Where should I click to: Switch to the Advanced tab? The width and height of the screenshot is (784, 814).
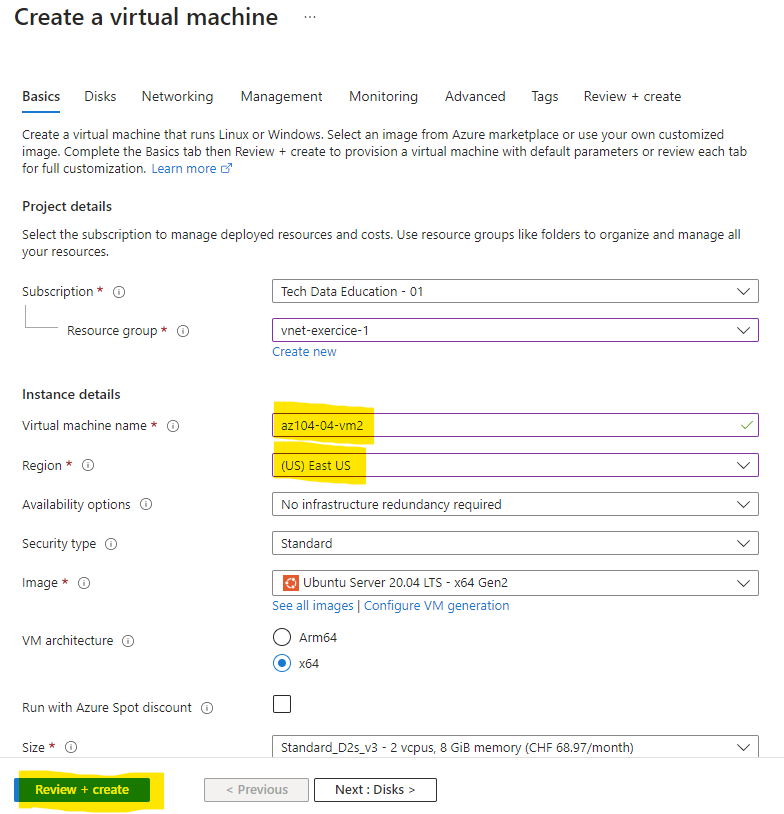475,97
